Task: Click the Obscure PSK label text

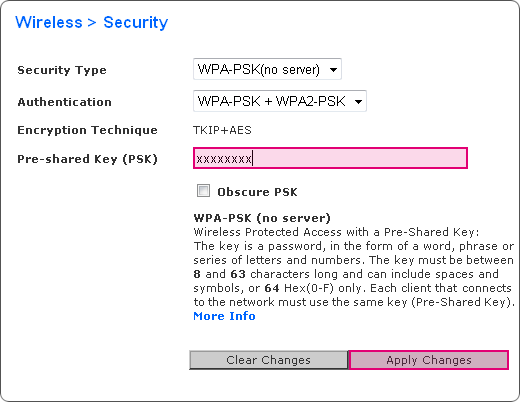Action: click(x=257, y=192)
